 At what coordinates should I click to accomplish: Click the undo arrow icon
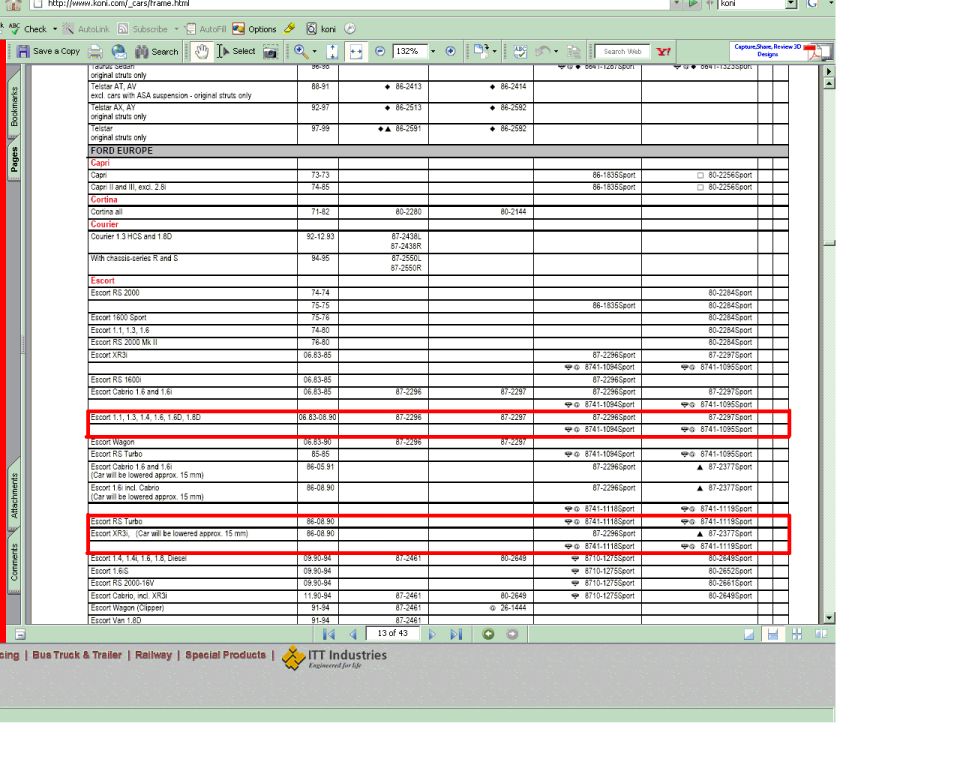coord(542,51)
